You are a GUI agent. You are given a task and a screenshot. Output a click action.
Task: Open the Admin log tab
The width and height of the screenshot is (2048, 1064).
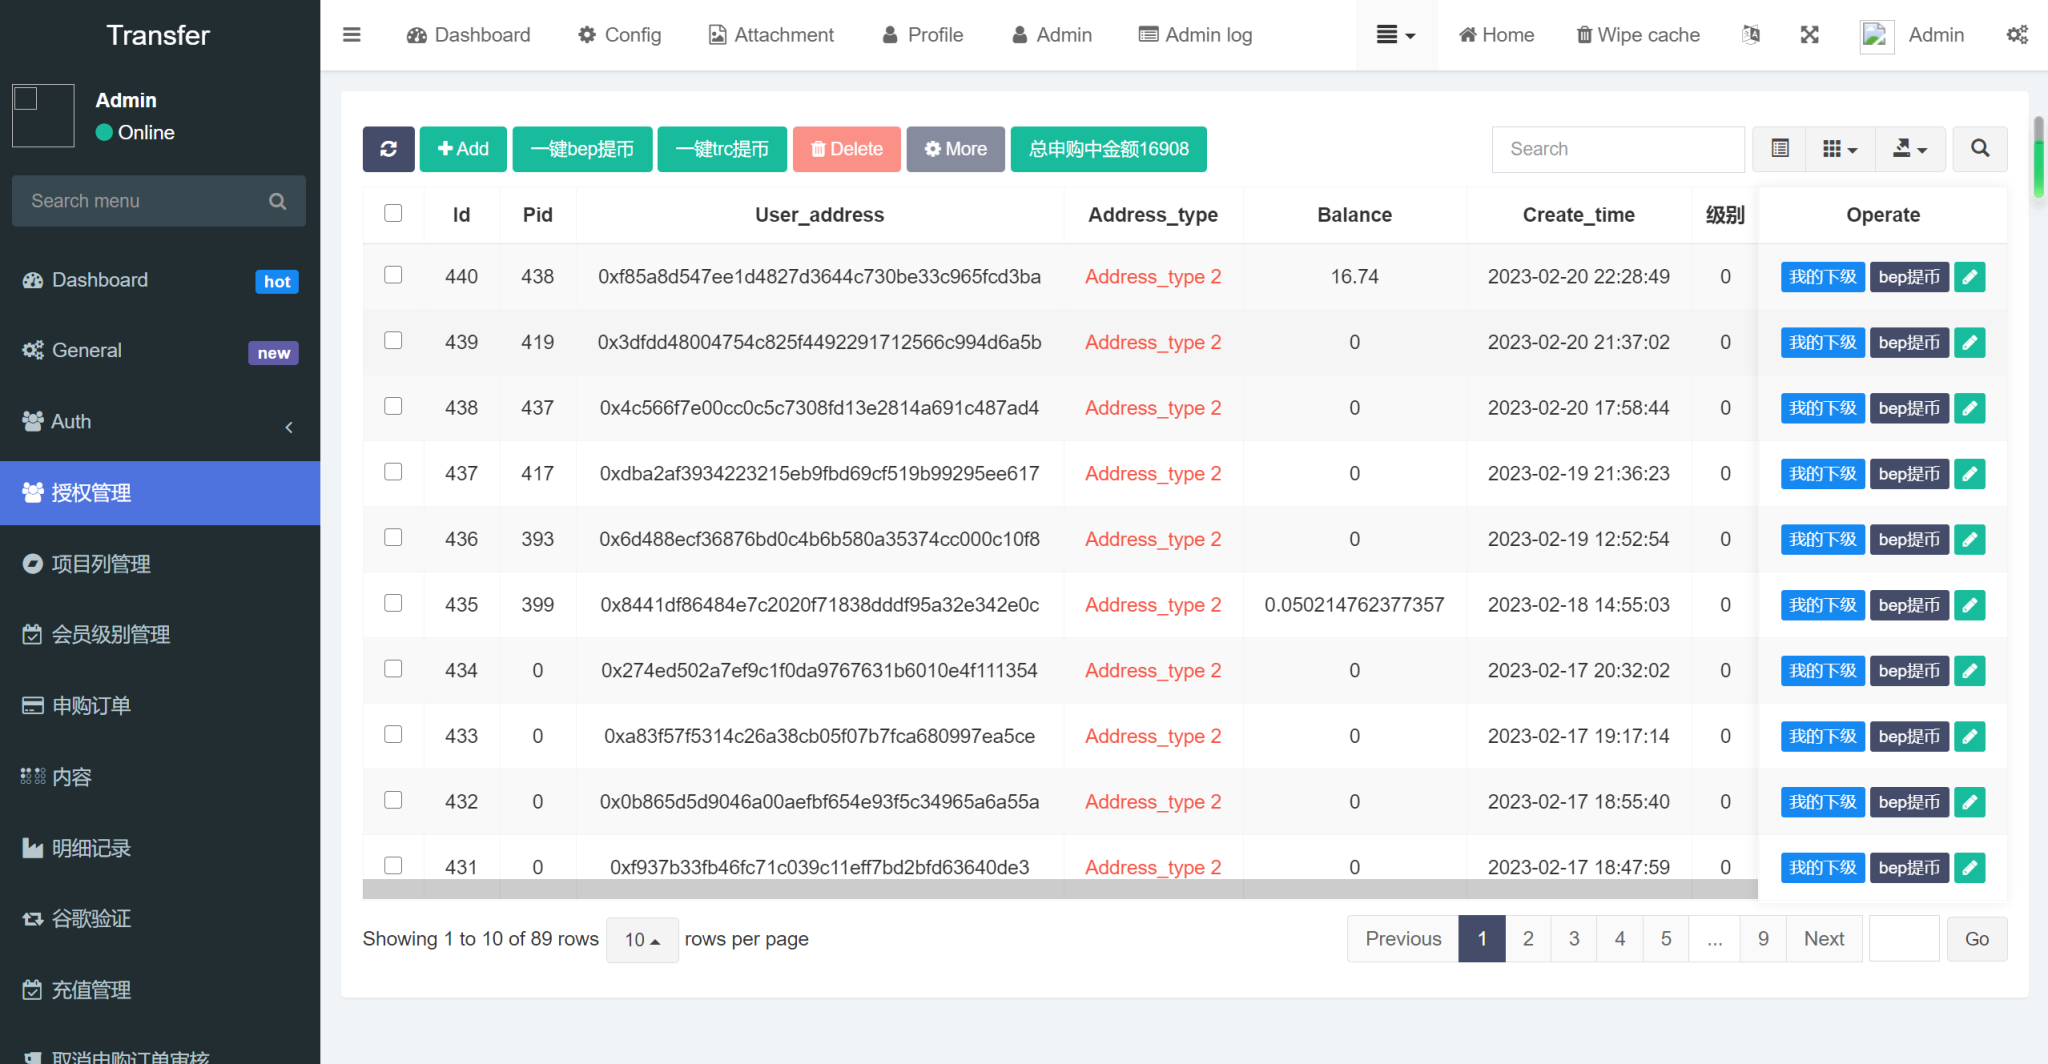1196,35
